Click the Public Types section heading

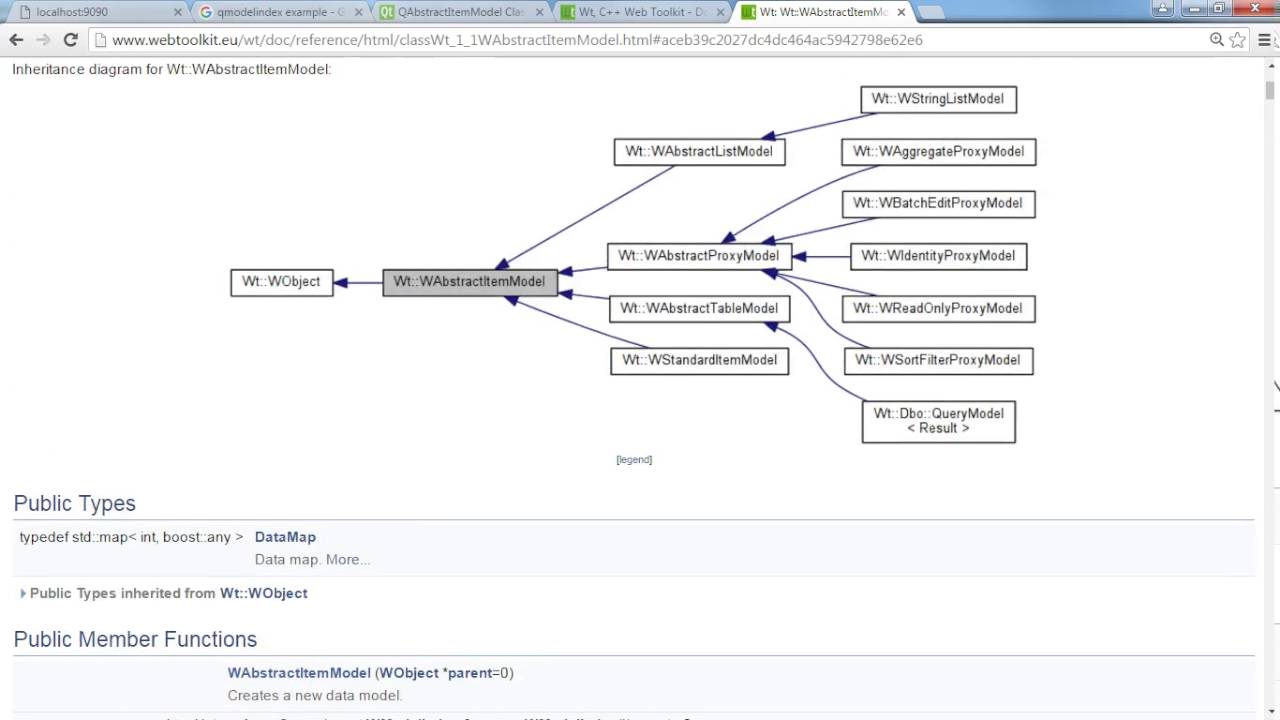[75, 504]
